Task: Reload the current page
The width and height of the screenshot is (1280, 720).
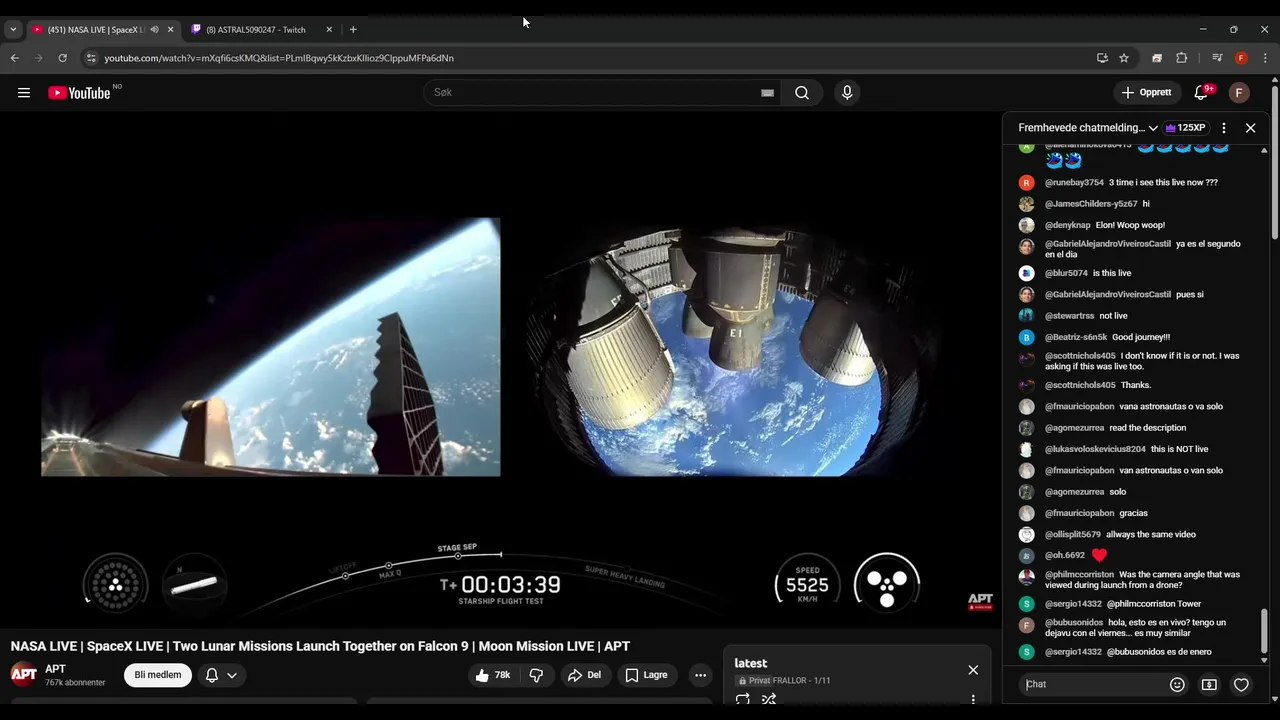Action: 62,58
